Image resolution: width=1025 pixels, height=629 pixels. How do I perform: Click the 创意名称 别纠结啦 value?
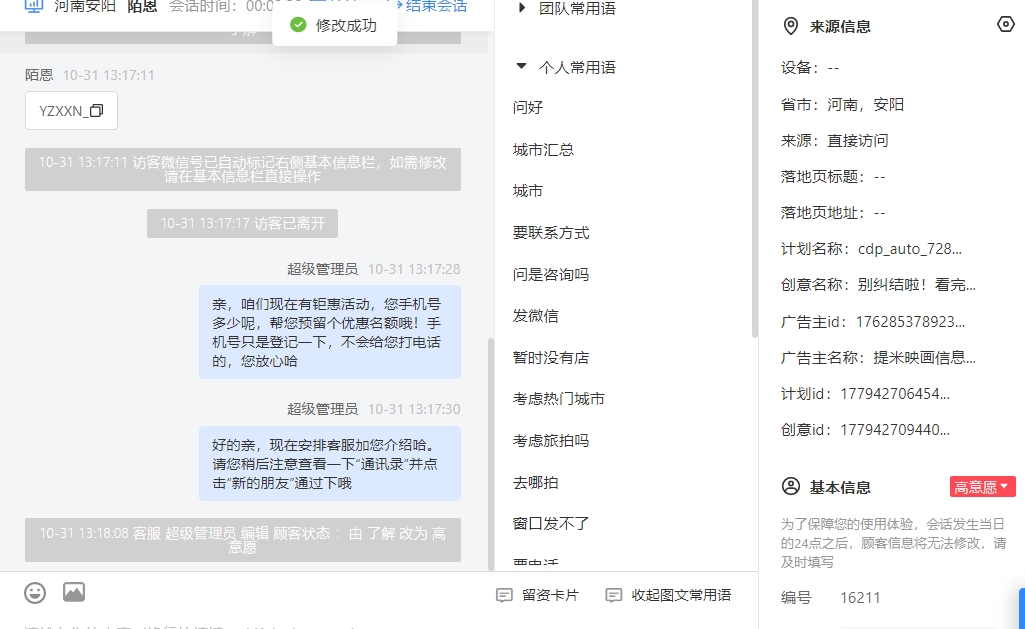pos(916,285)
